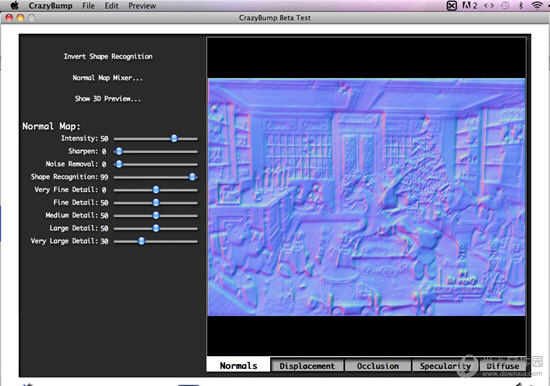Click the Very Large Detail: 30 label
The image size is (550, 386).
coord(69,241)
